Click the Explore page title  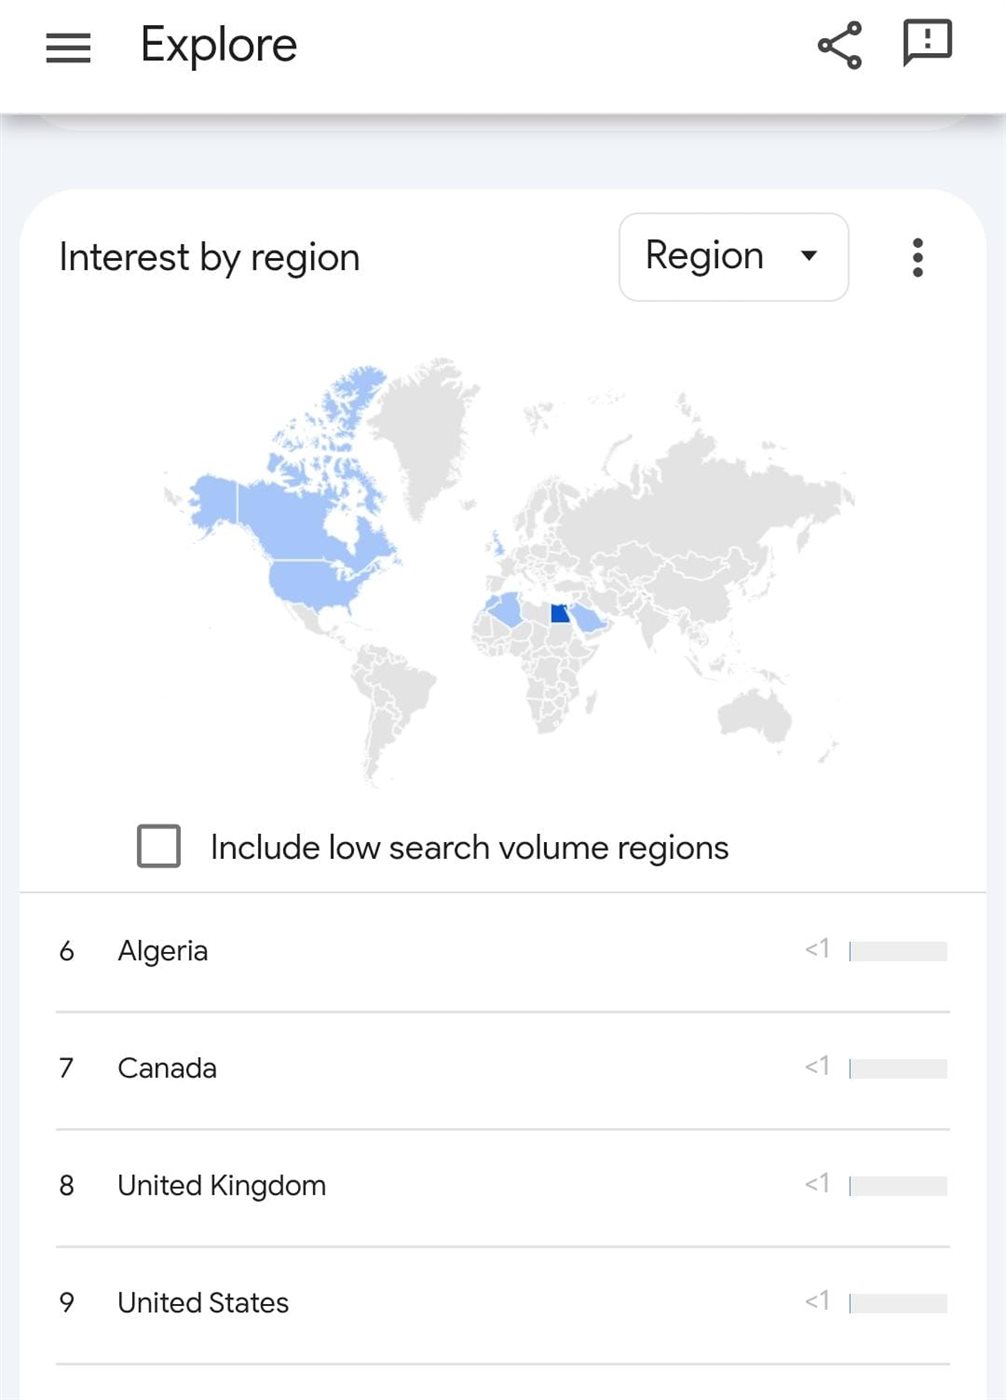218,46
